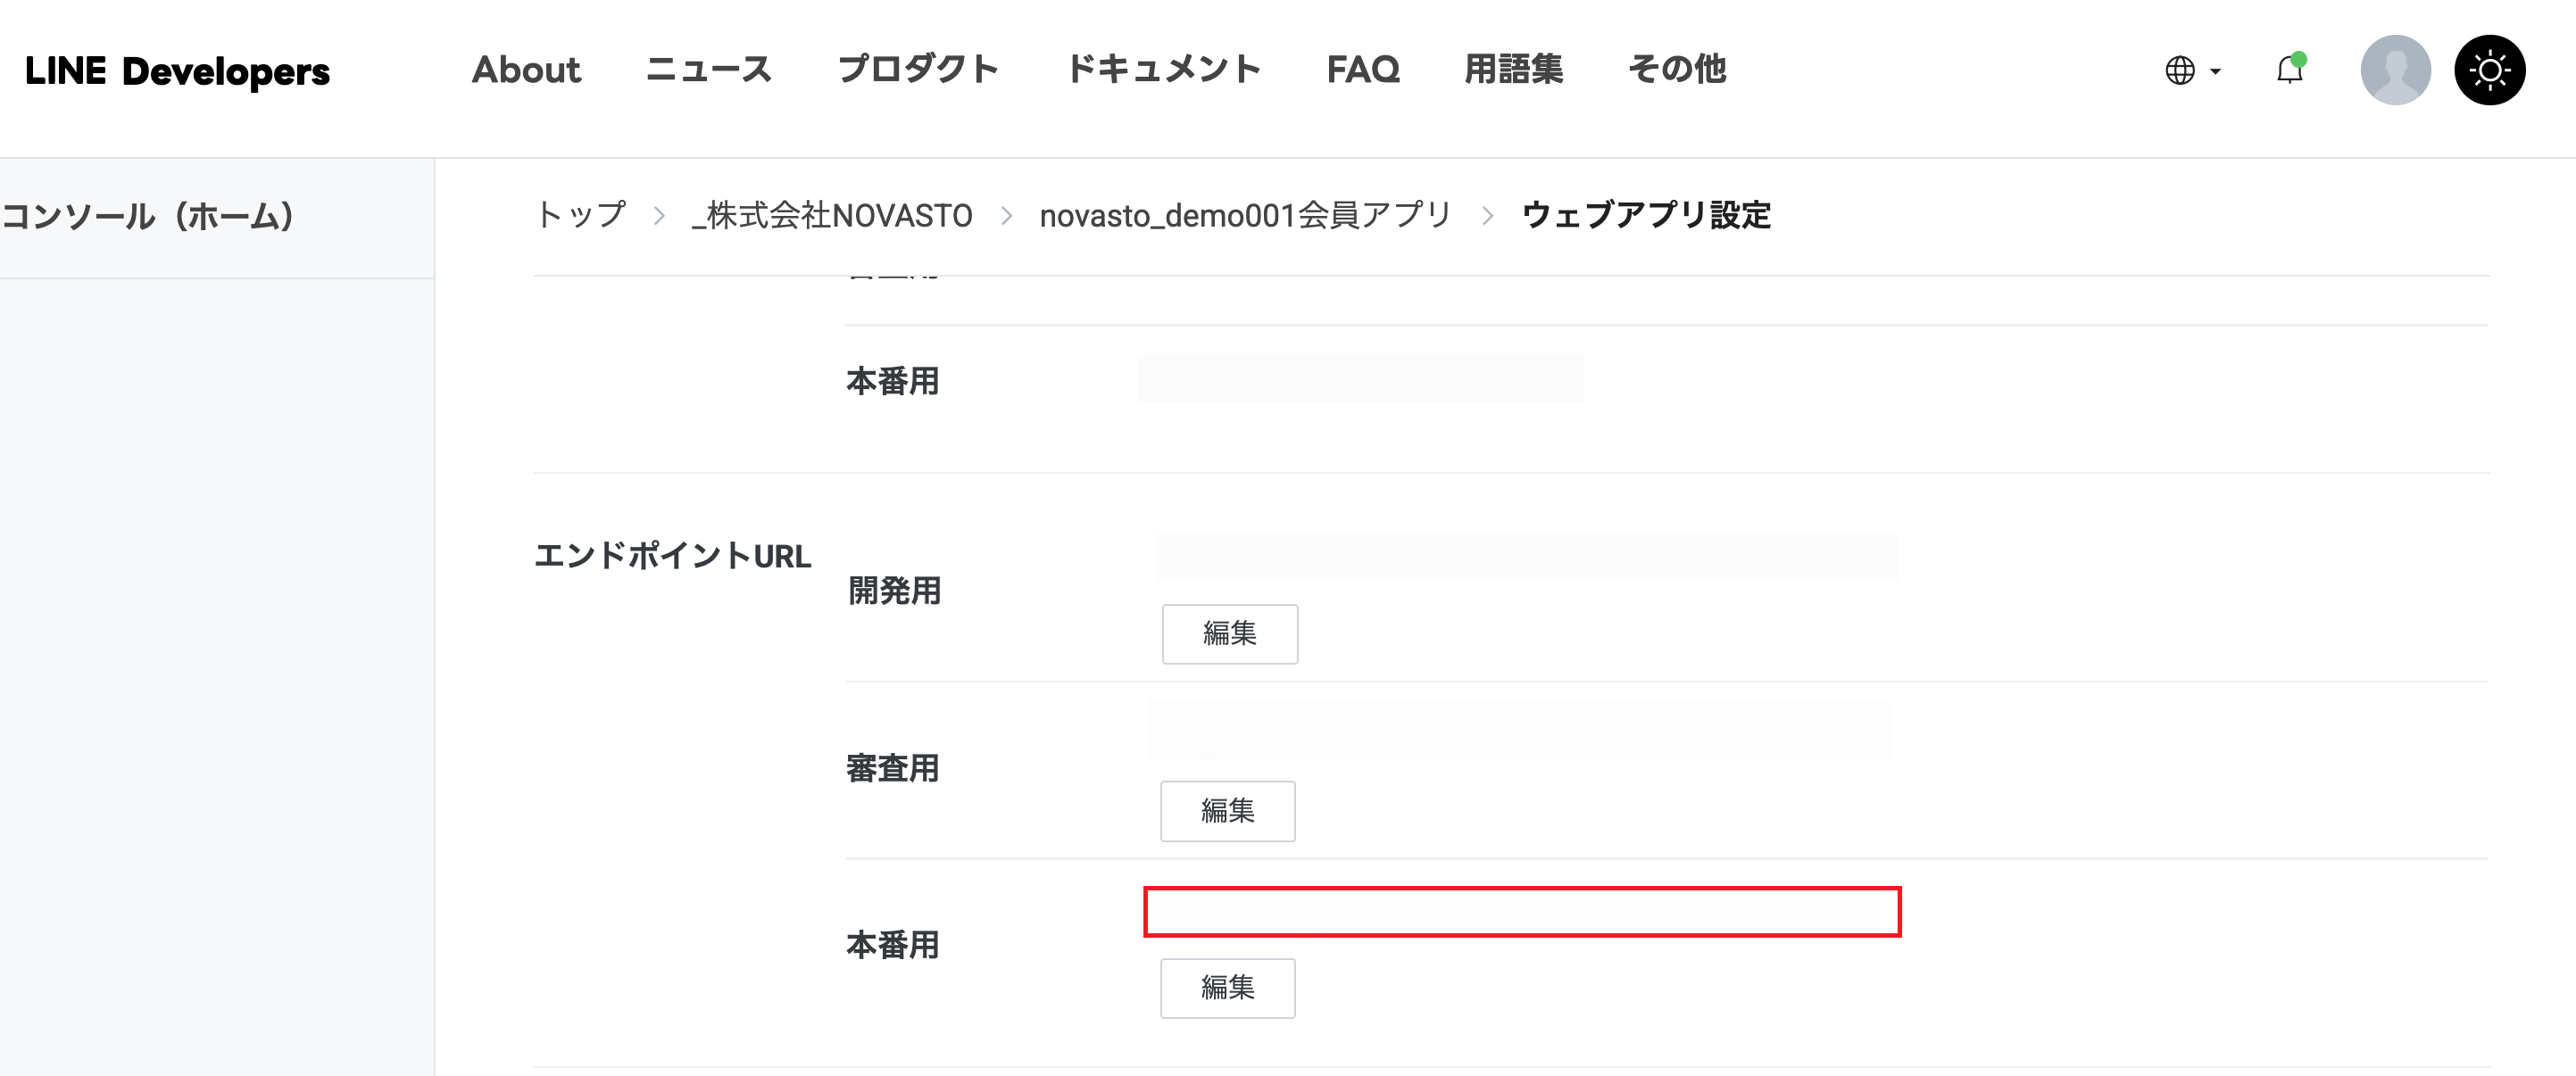This screenshot has height=1076, width=2576.
Task: Click the notification bell icon
Action: point(2289,70)
